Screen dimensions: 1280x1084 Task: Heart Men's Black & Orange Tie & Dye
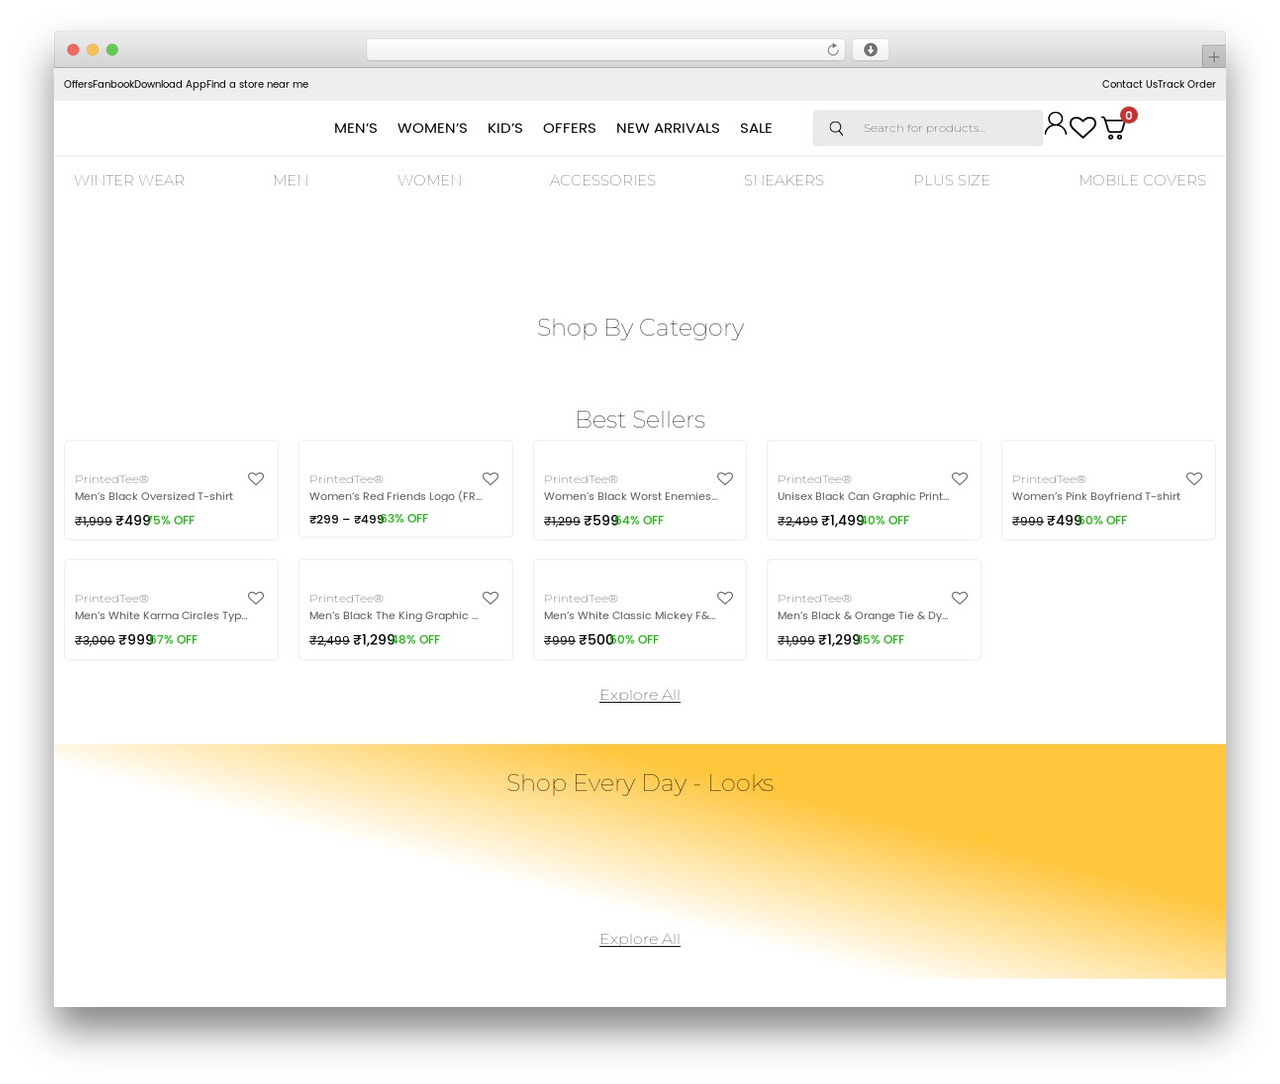coord(960,598)
